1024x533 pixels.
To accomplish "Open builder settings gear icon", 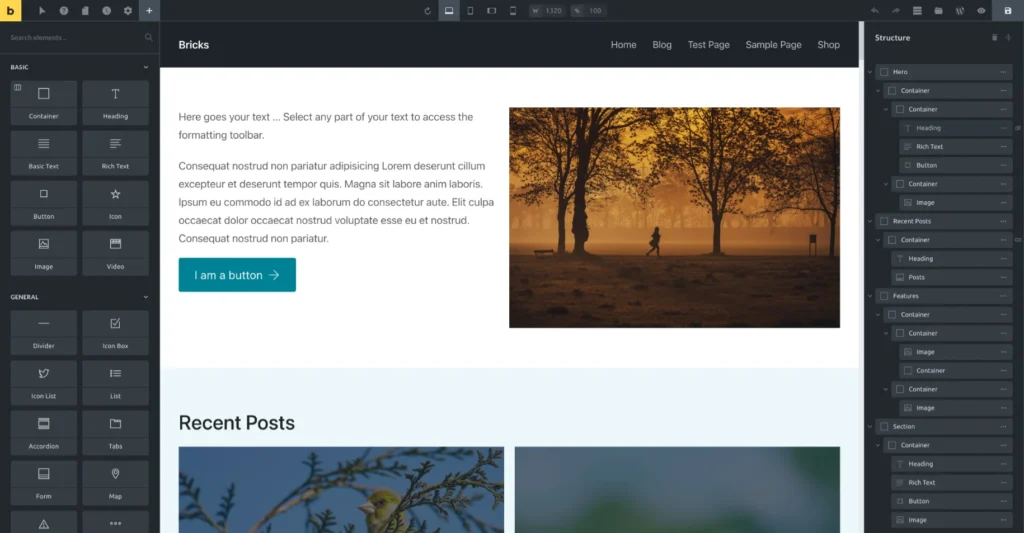I will click(127, 11).
